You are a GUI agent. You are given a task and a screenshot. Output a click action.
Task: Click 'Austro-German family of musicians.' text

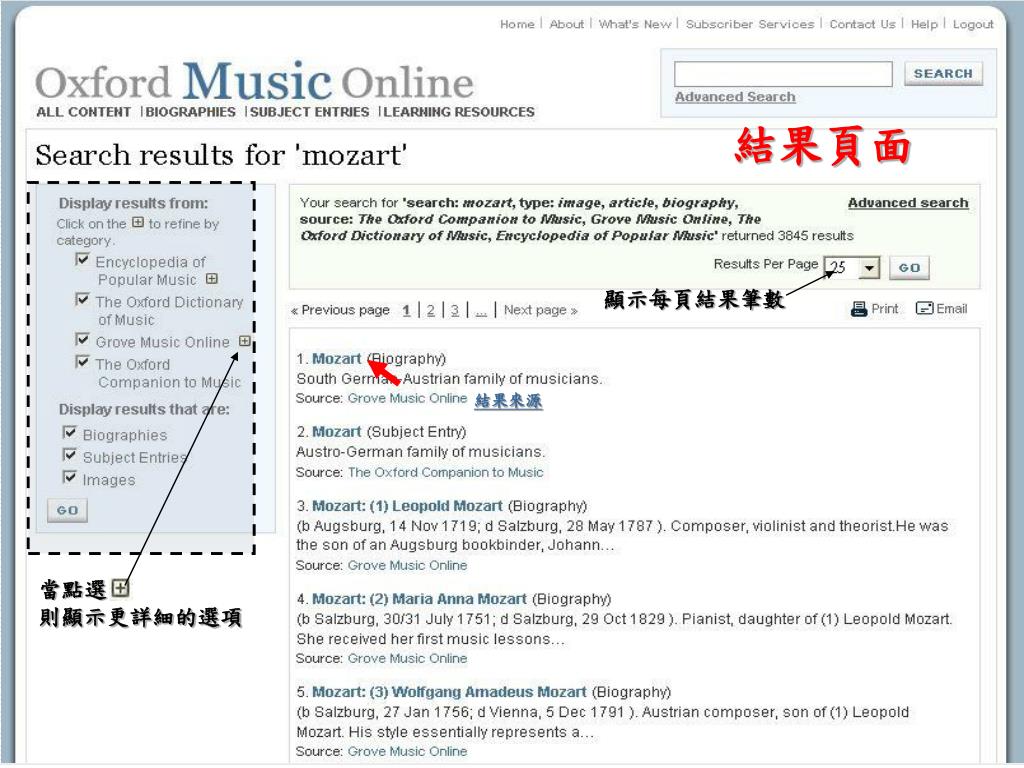click(x=421, y=452)
